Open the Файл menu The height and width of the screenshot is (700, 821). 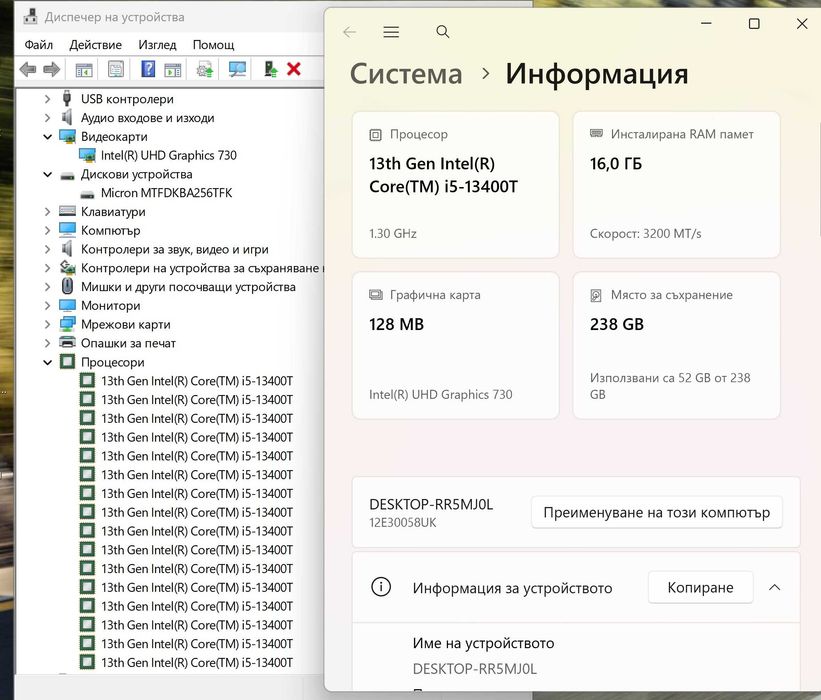click(39, 45)
